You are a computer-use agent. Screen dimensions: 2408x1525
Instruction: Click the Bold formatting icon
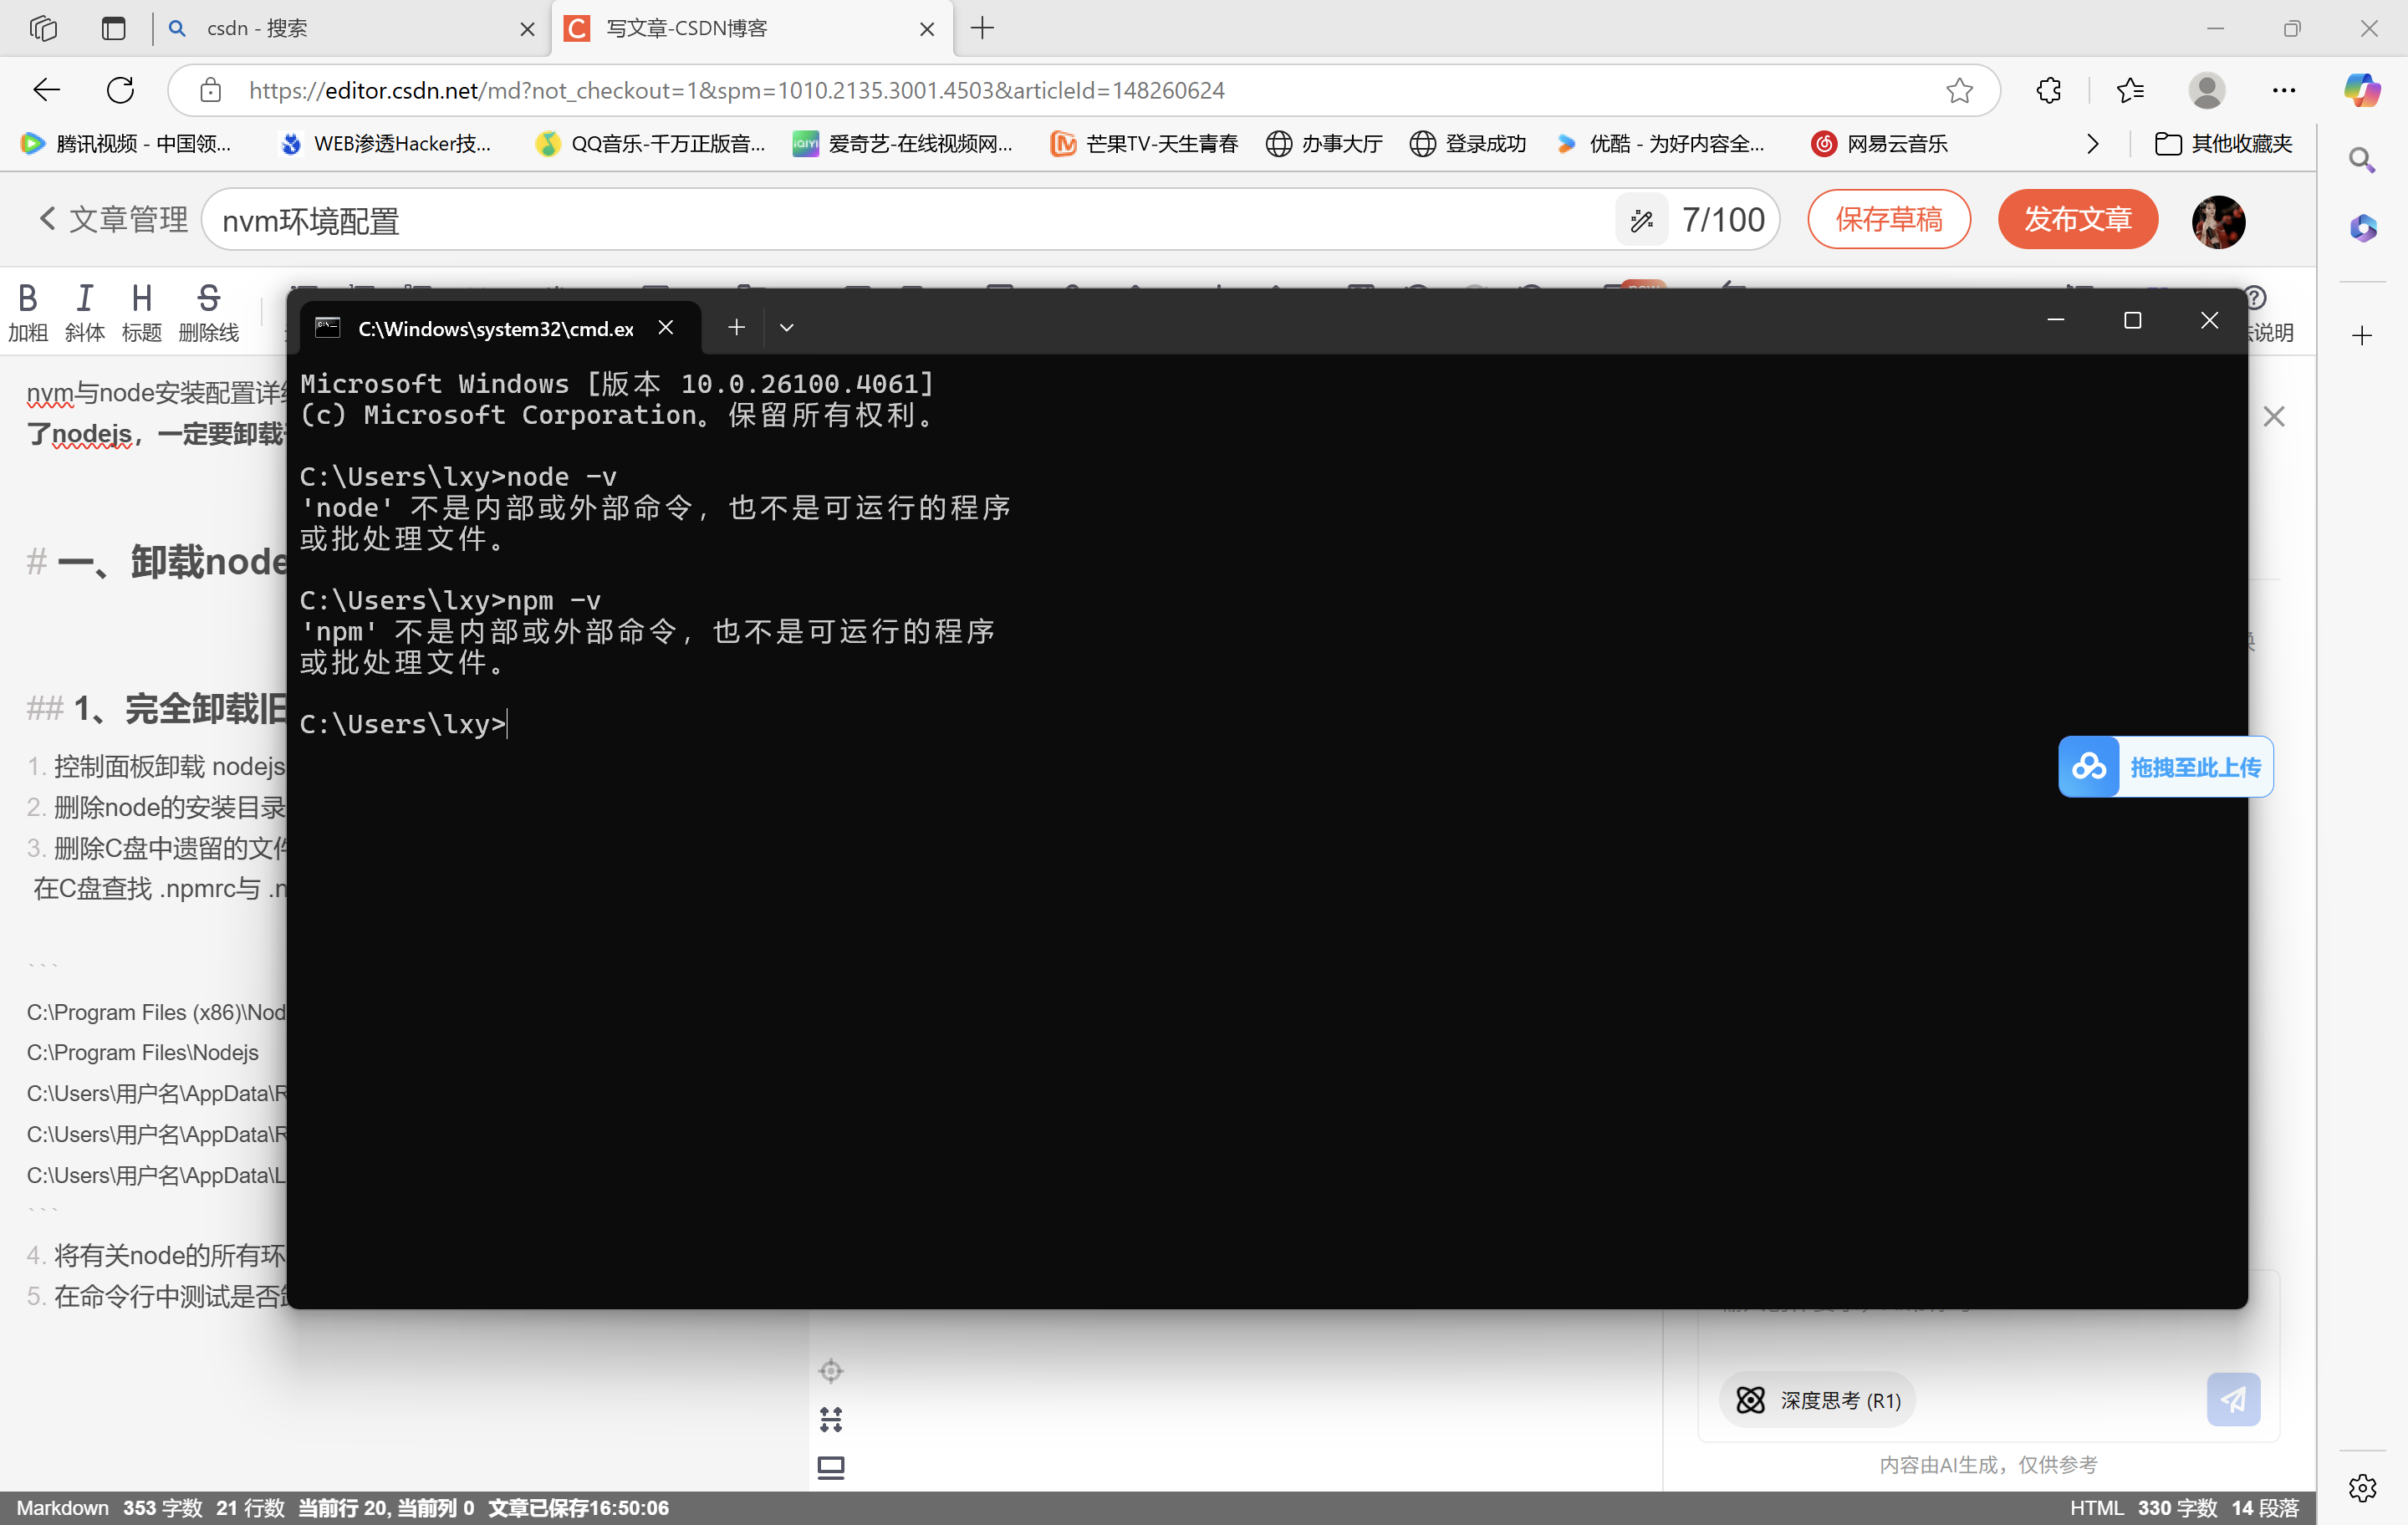tap(28, 298)
